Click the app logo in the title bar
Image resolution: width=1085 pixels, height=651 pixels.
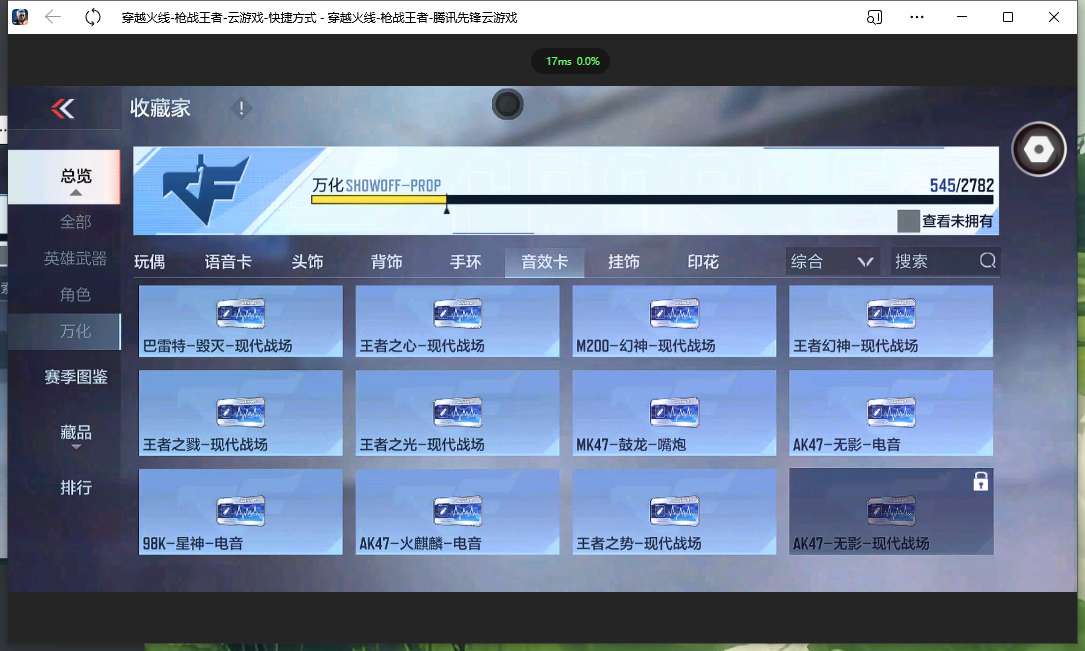pos(20,17)
